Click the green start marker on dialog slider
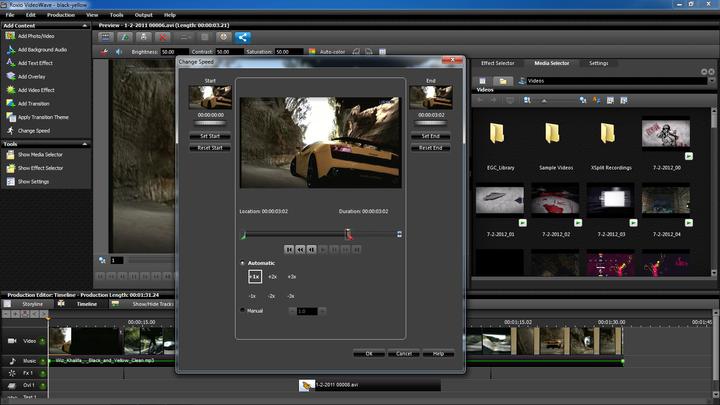 tap(243, 235)
